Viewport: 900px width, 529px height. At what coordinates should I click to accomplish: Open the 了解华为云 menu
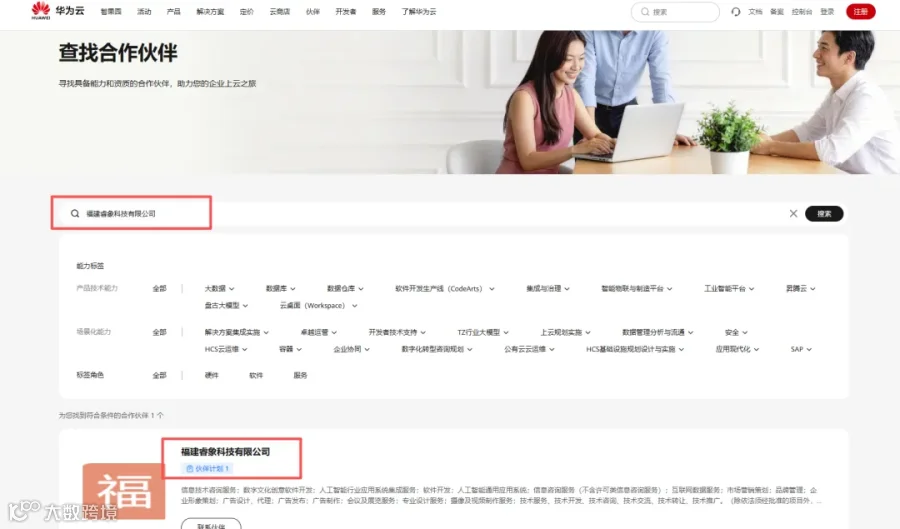point(418,11)
